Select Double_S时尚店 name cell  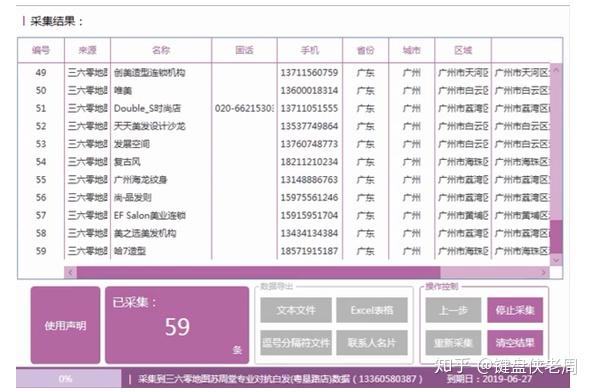point(147,108)
